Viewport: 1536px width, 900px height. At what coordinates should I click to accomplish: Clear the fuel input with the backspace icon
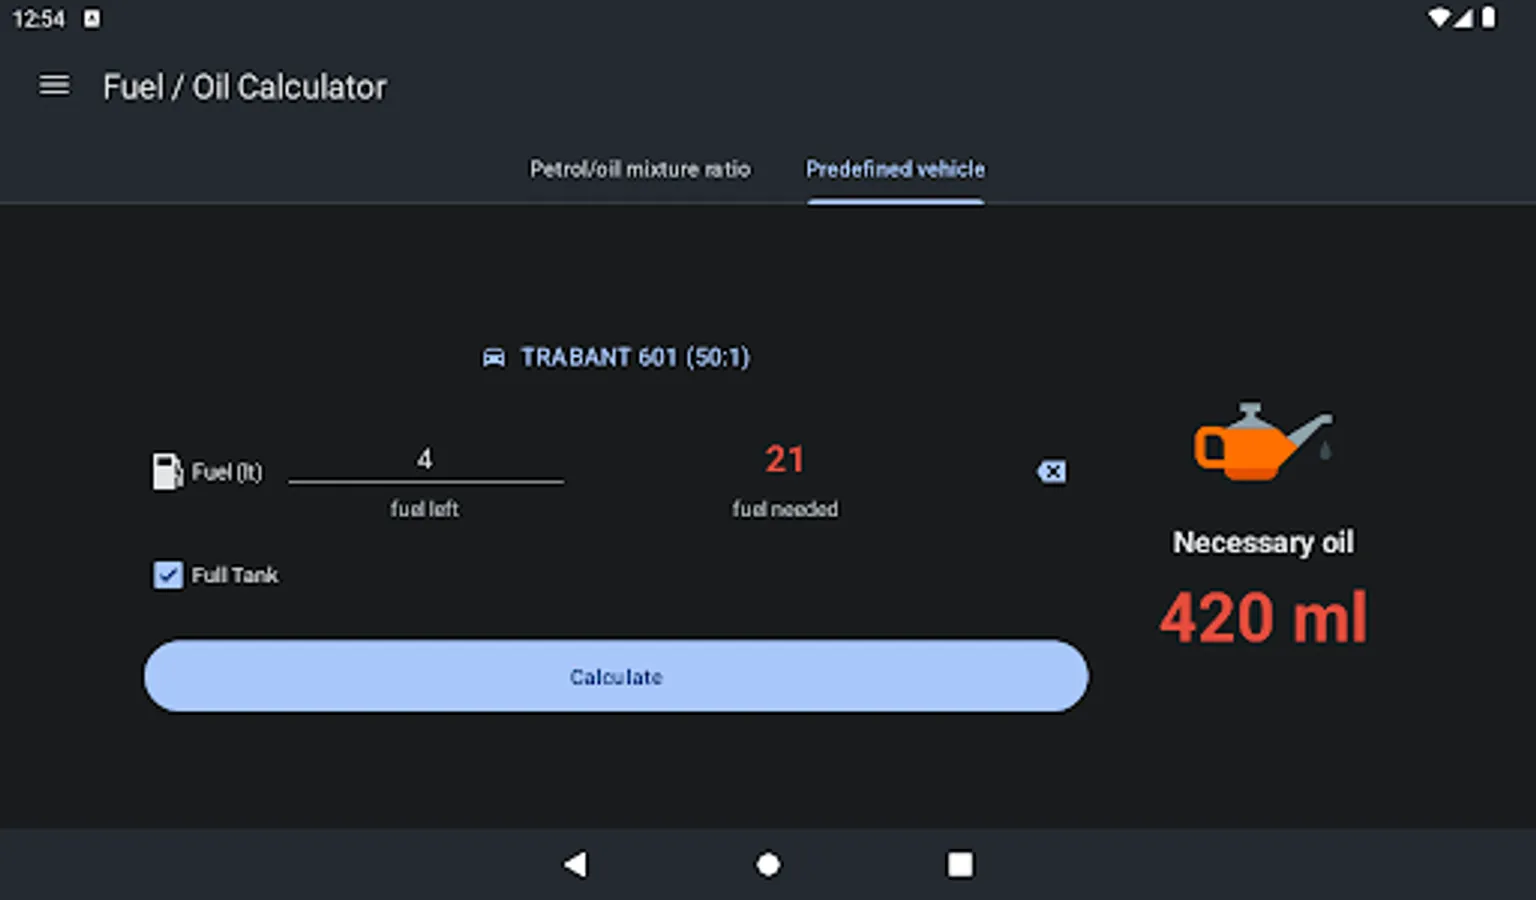1051,471
